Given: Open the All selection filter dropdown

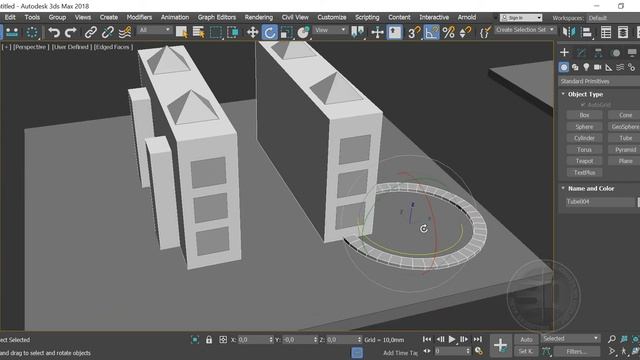Looking at the screenshot, I should (x=154, y=30).
